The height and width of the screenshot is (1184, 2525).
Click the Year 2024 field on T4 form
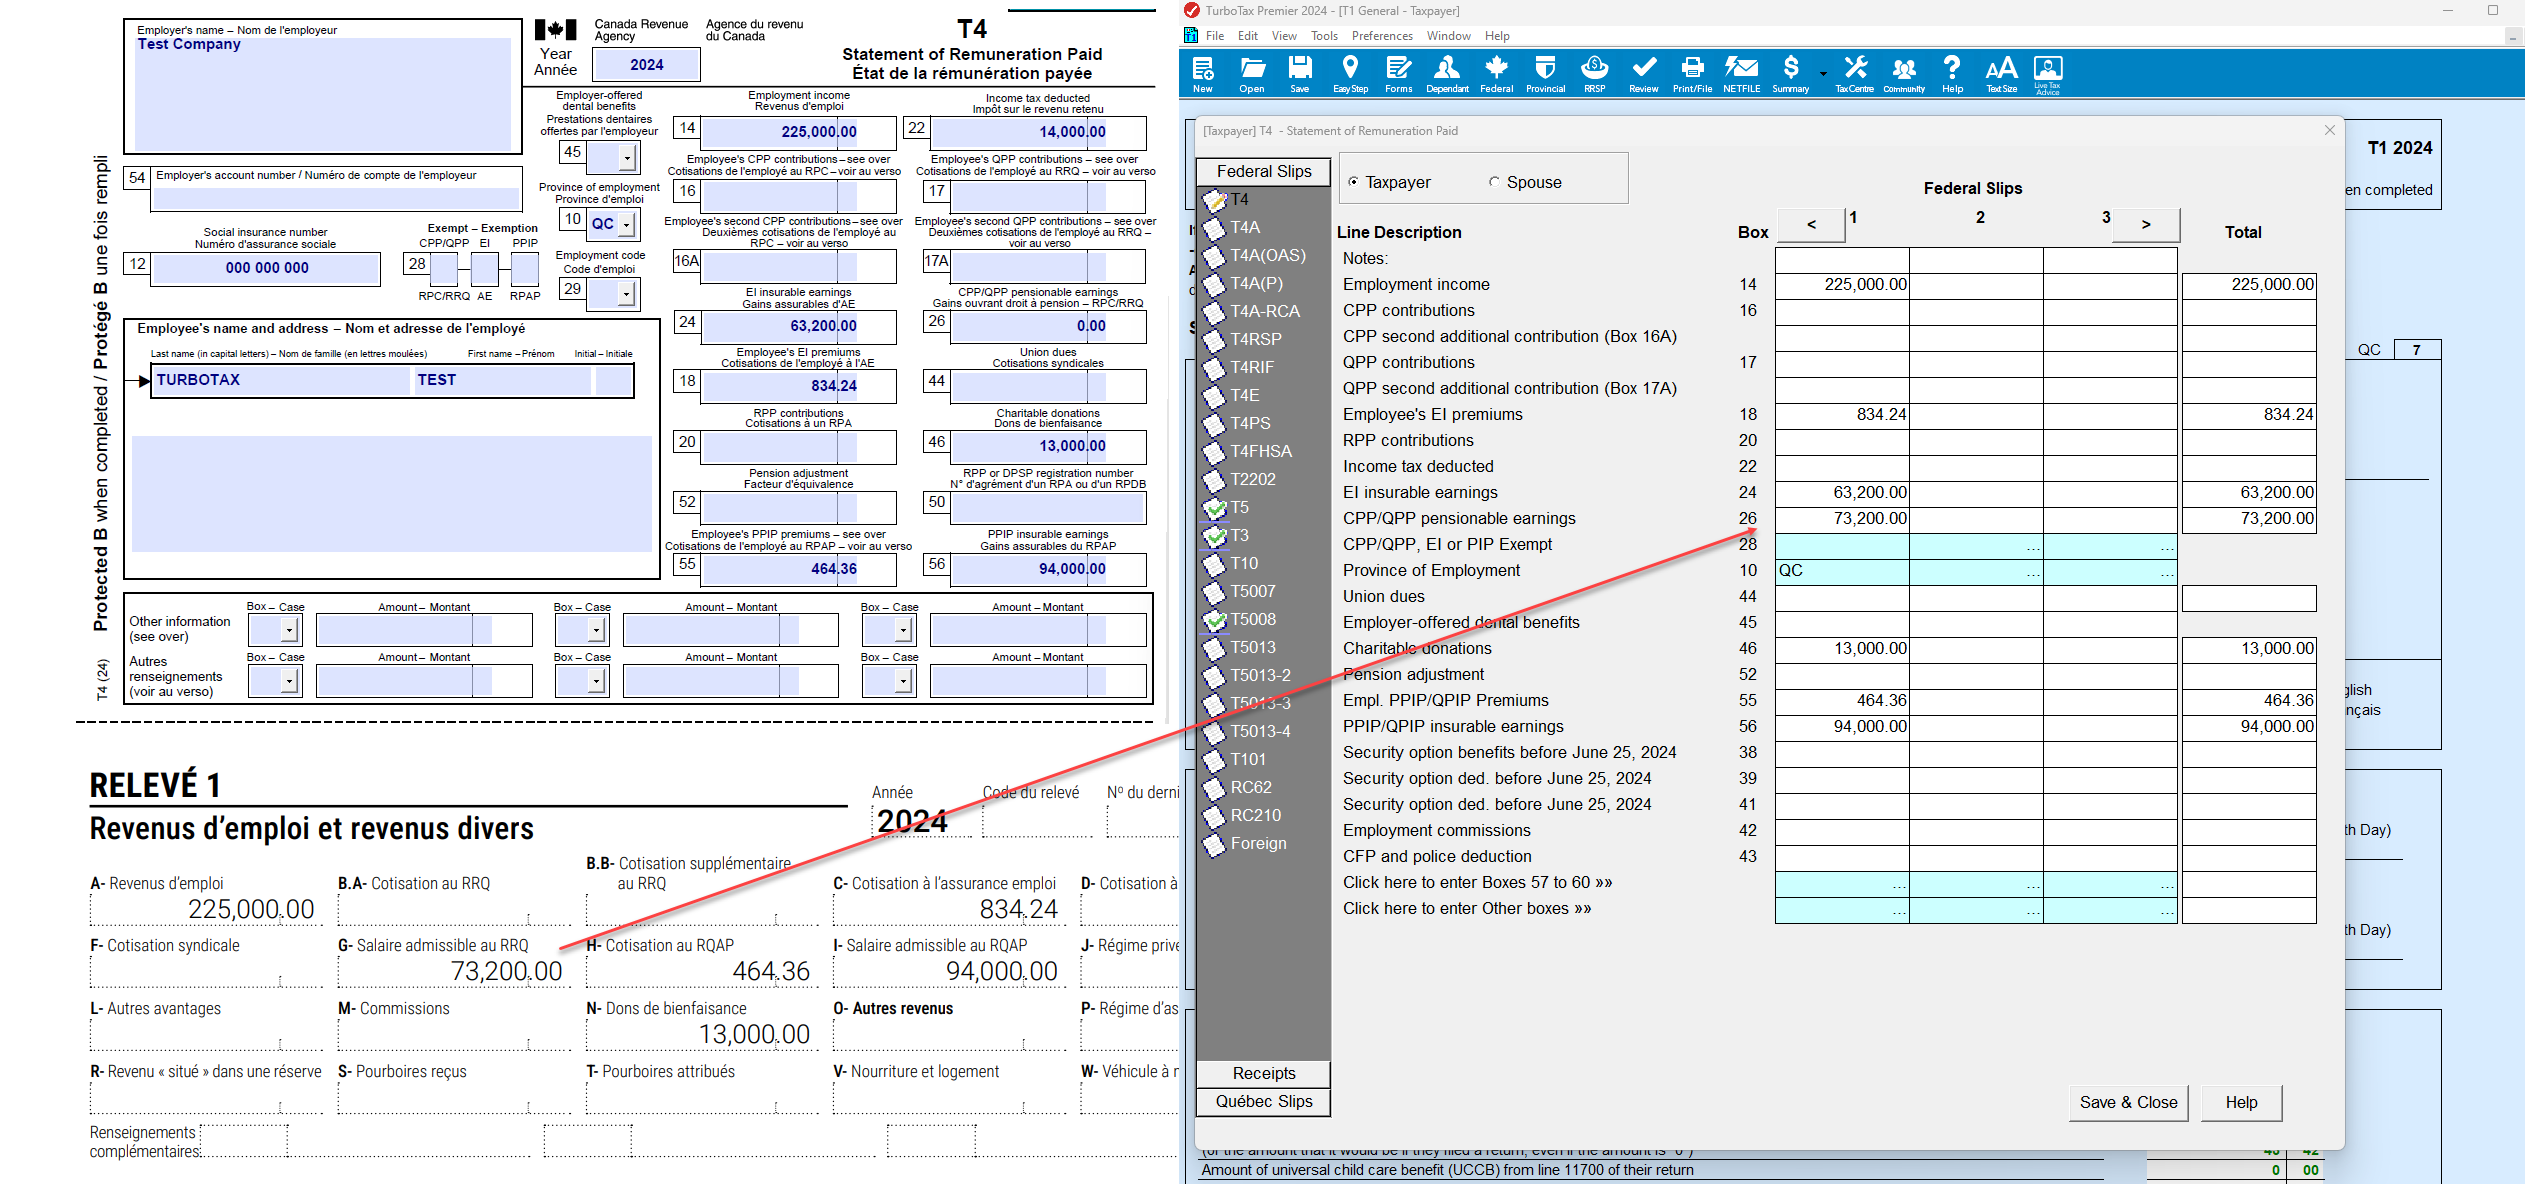click(x=646, y=64)
